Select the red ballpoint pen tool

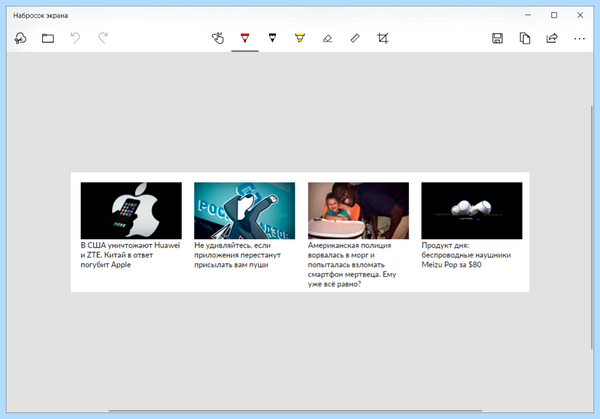point(245,38)
